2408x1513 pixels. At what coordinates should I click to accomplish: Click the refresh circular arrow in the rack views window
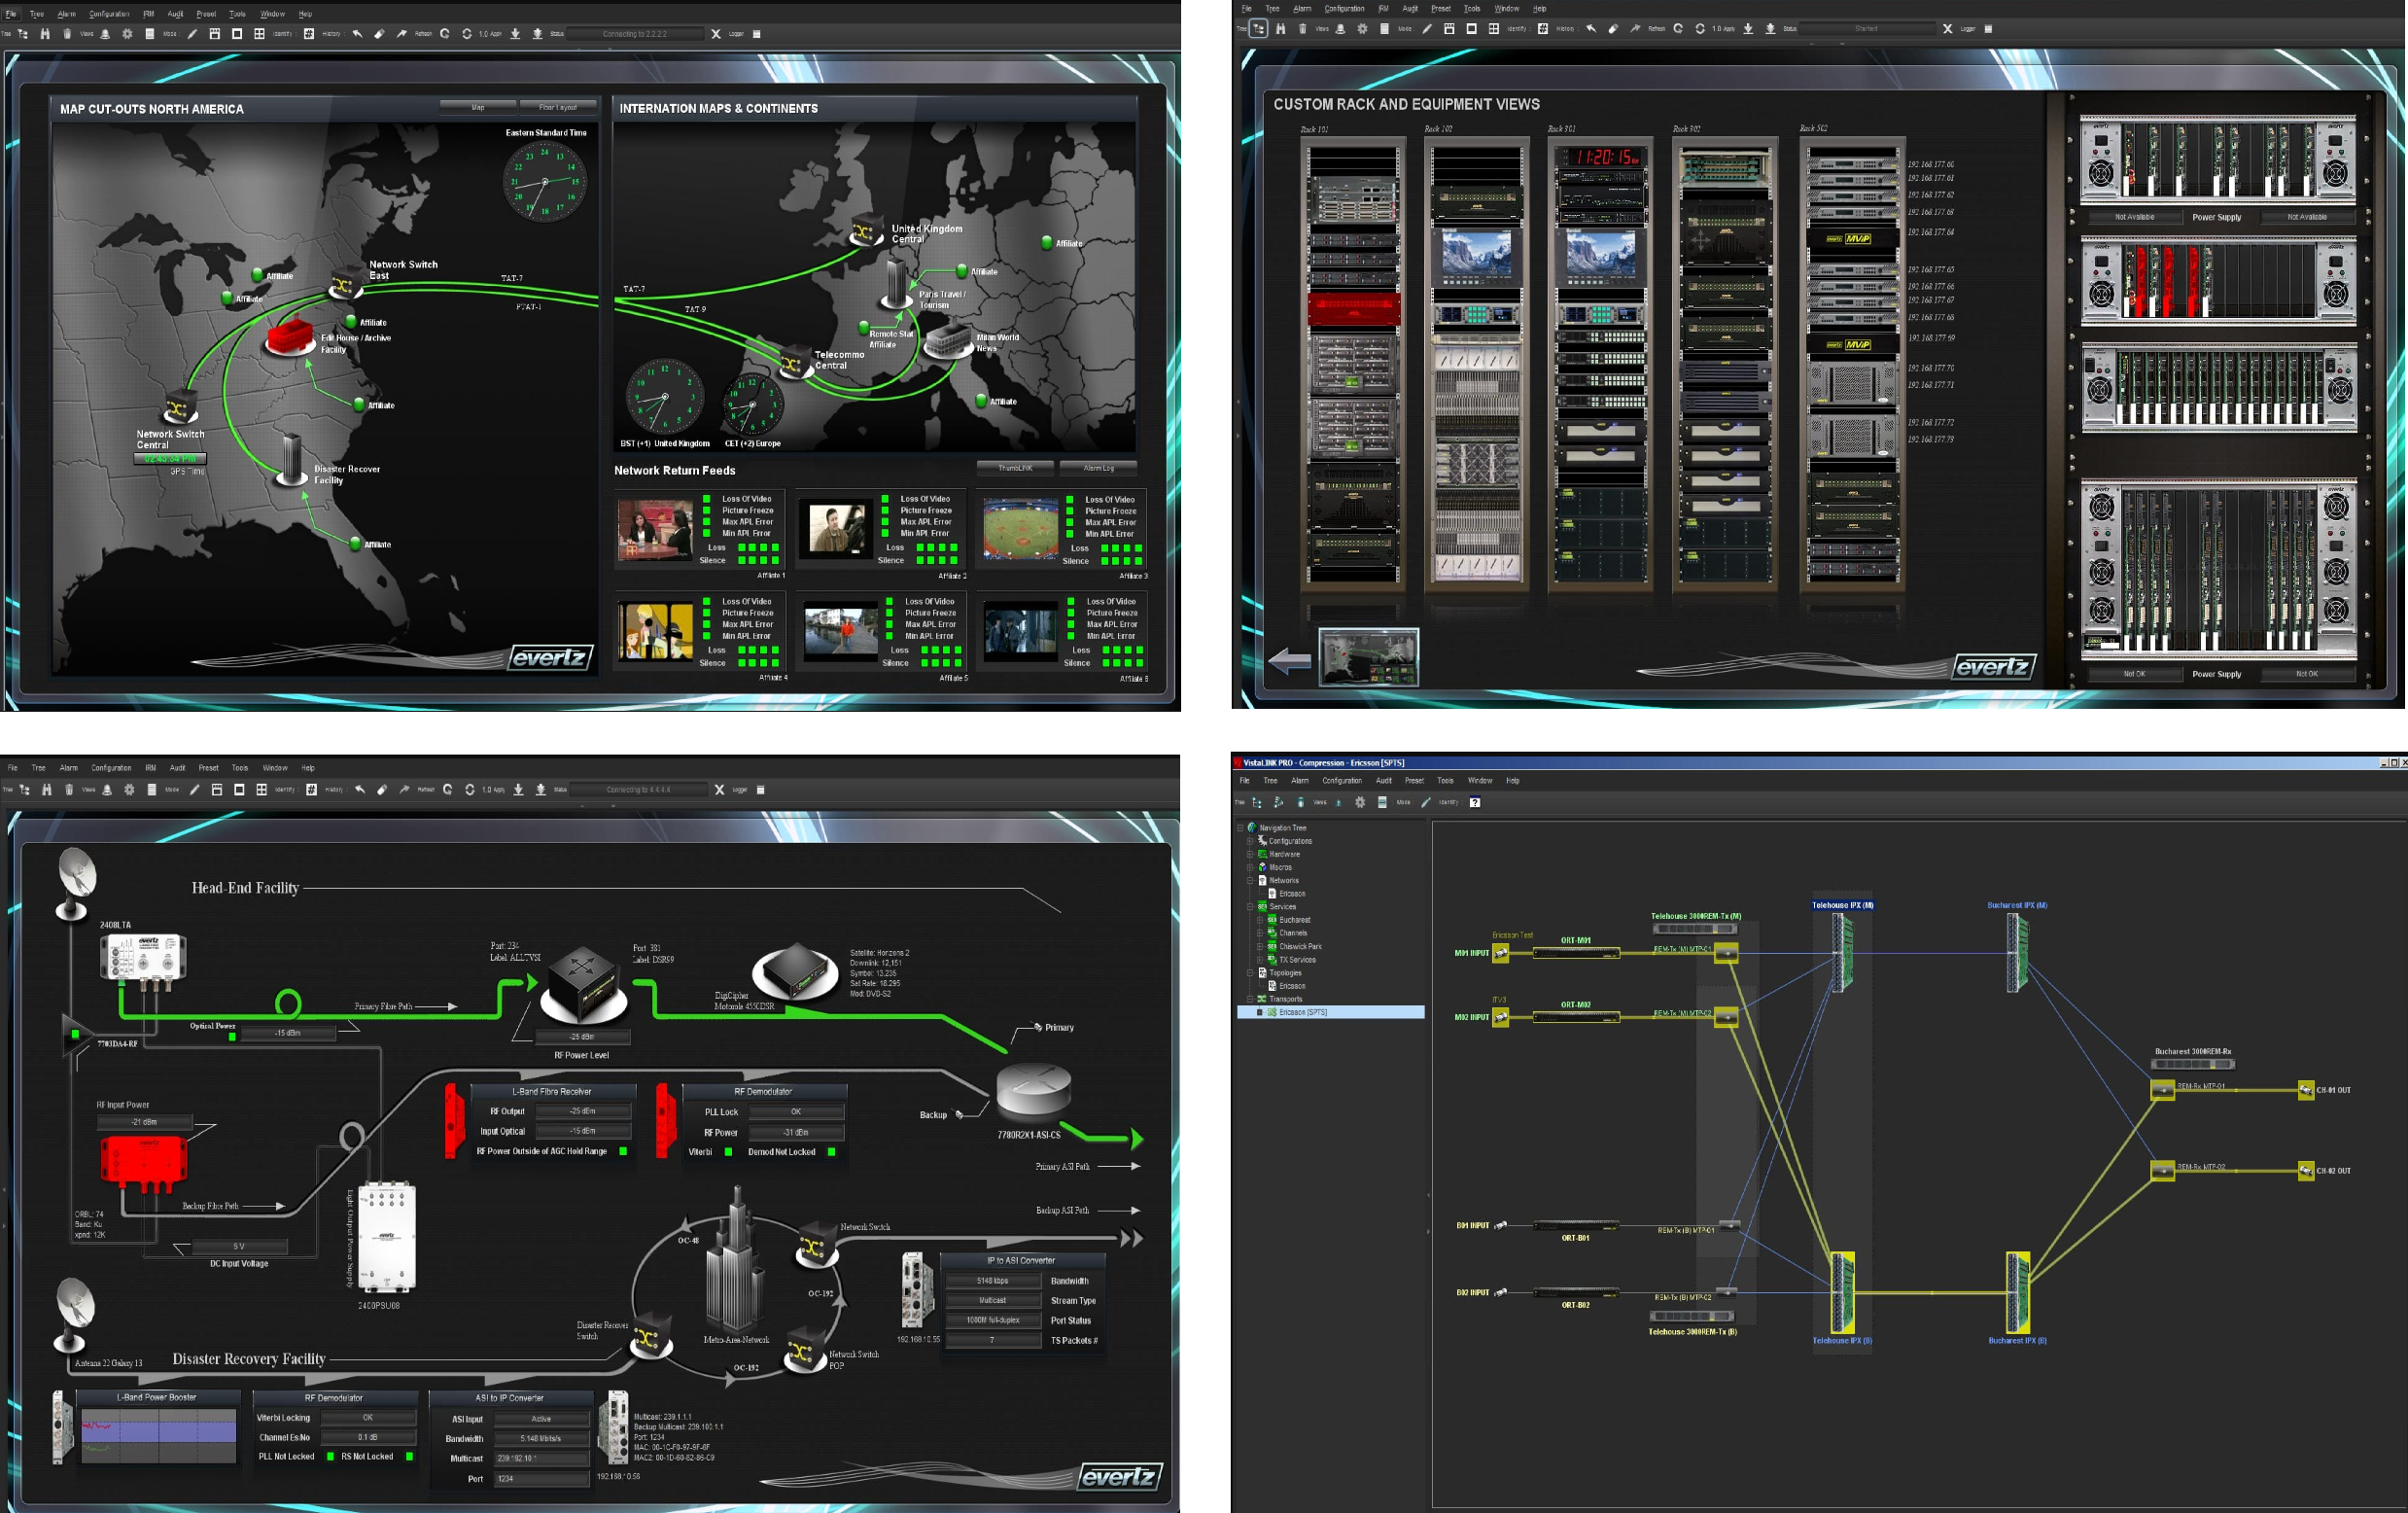[x=1678, y=29]
